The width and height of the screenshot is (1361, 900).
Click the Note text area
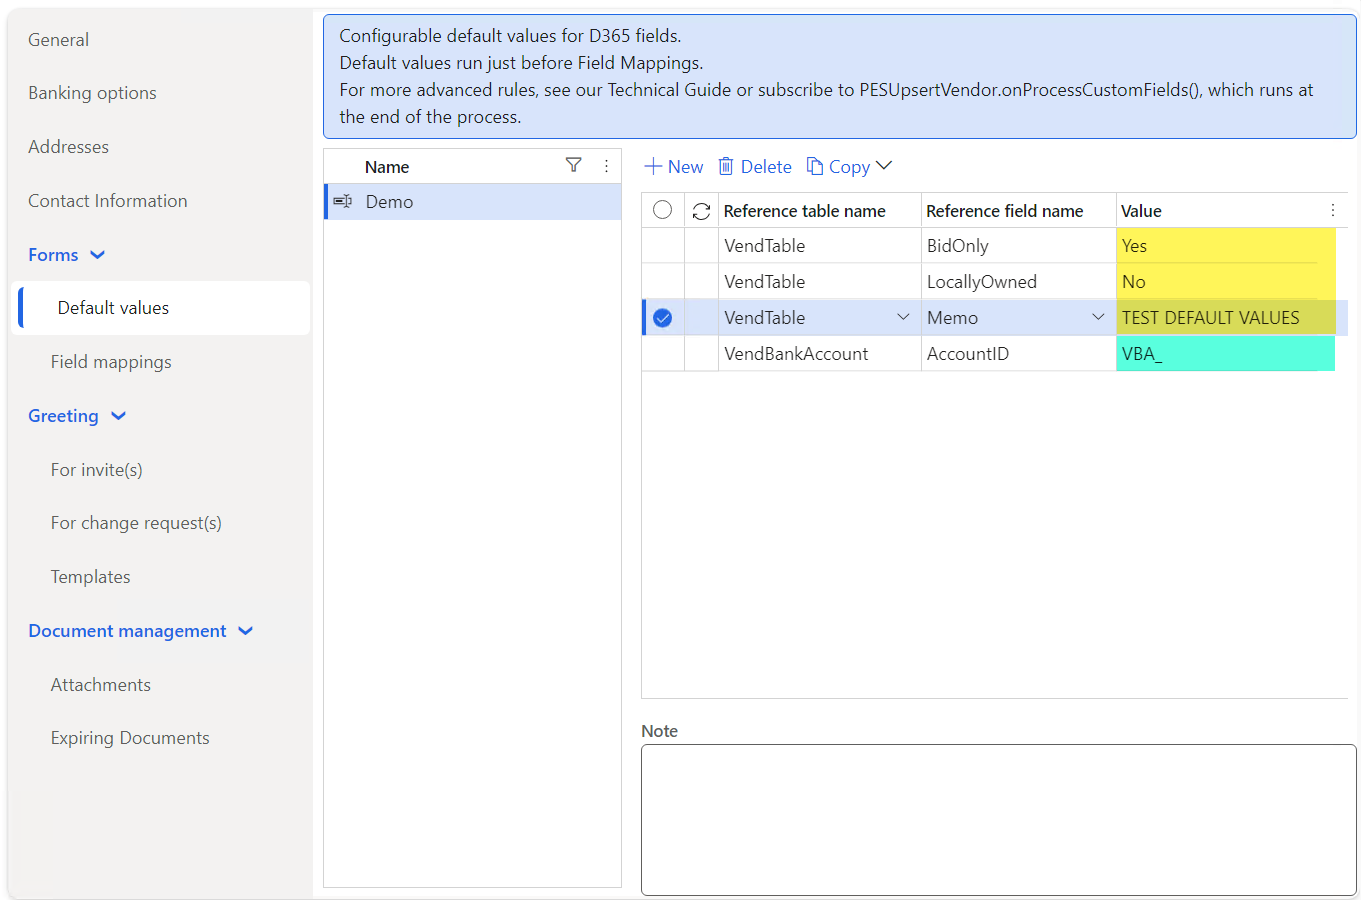998,820
